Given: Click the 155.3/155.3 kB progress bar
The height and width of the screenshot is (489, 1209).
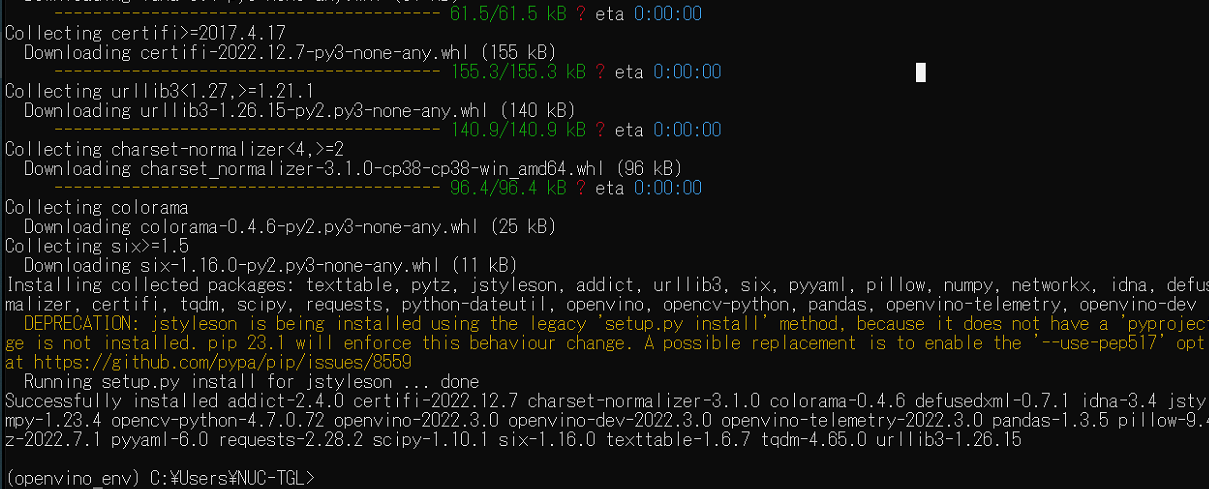Looking at the screenshot, I should [245, 72].
